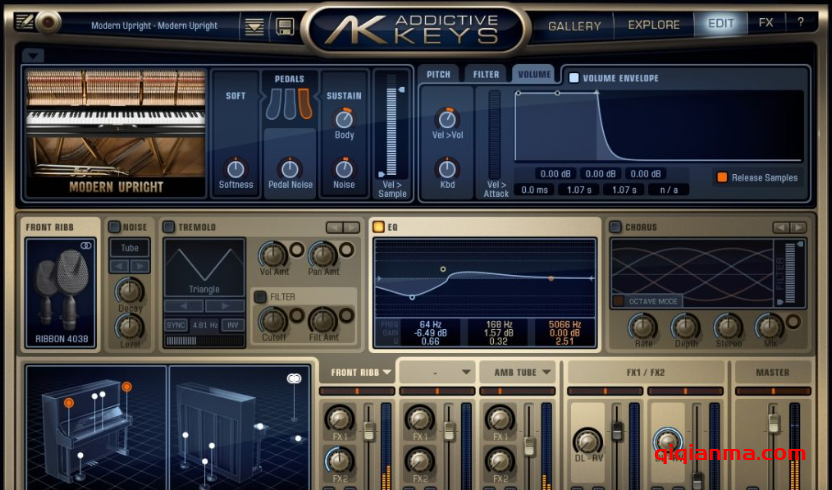832x490 pixels.
Task: Enable the Tremolo section toggle
Action: coord(169,227)
